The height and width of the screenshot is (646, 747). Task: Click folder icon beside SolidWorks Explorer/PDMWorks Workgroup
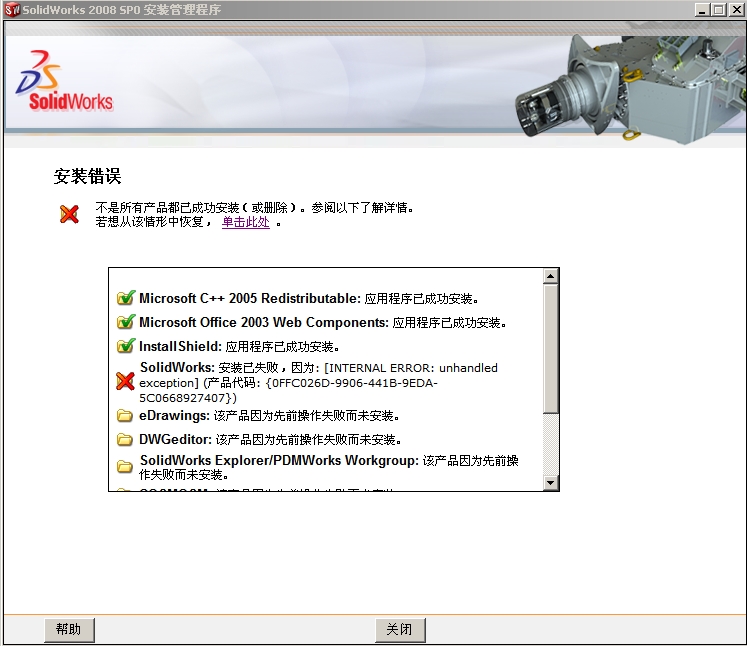[125, 466]
